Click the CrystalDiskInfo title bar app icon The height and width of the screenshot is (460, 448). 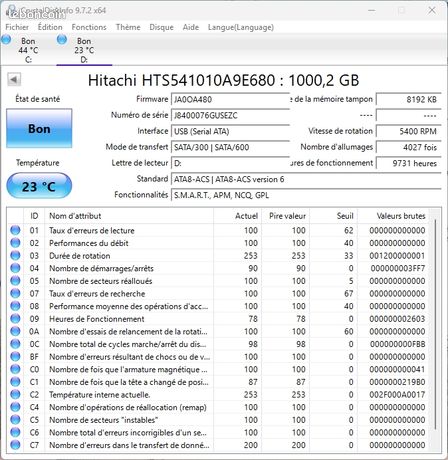click(11, 10)
